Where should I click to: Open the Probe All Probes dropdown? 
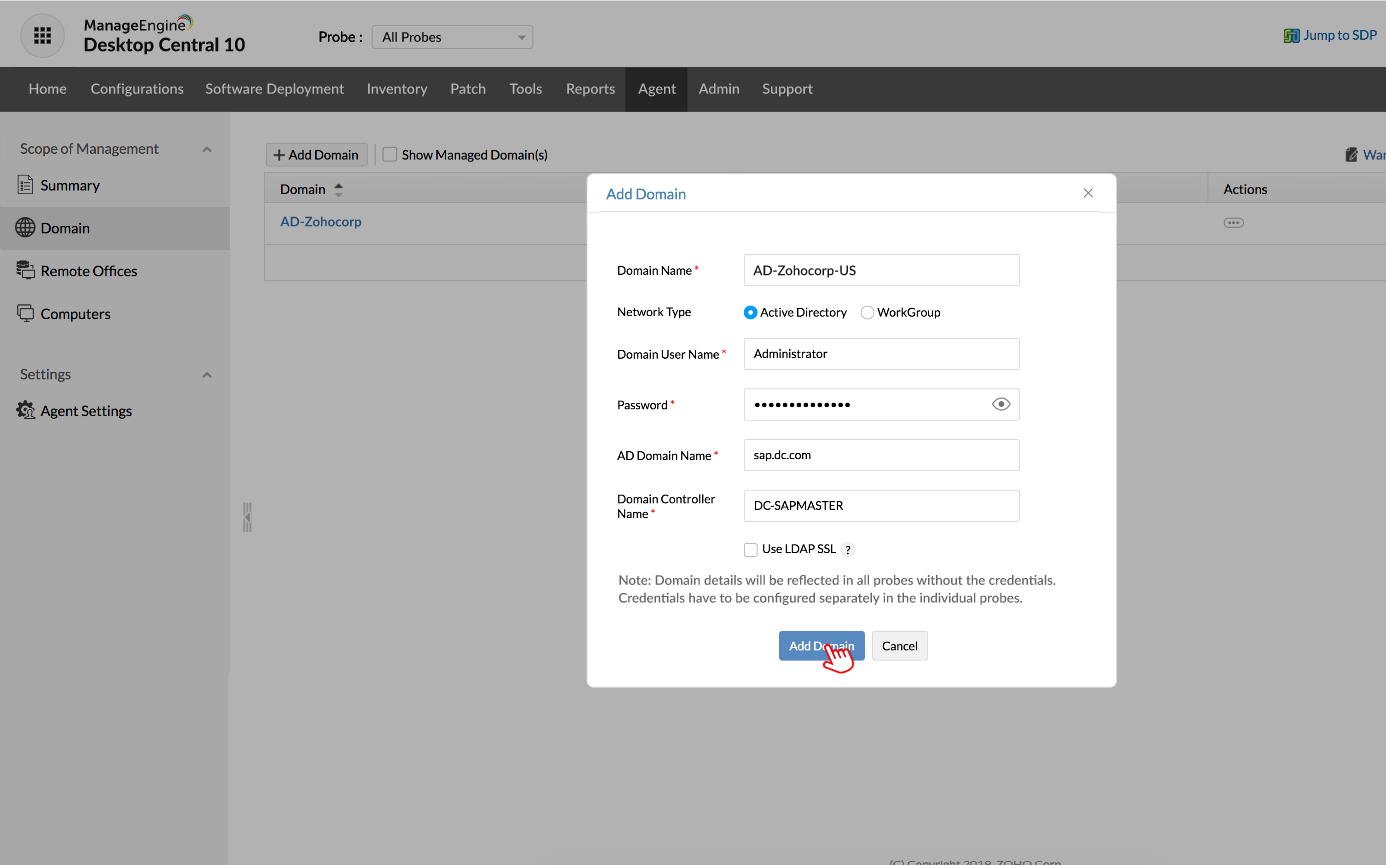(452, 37)
